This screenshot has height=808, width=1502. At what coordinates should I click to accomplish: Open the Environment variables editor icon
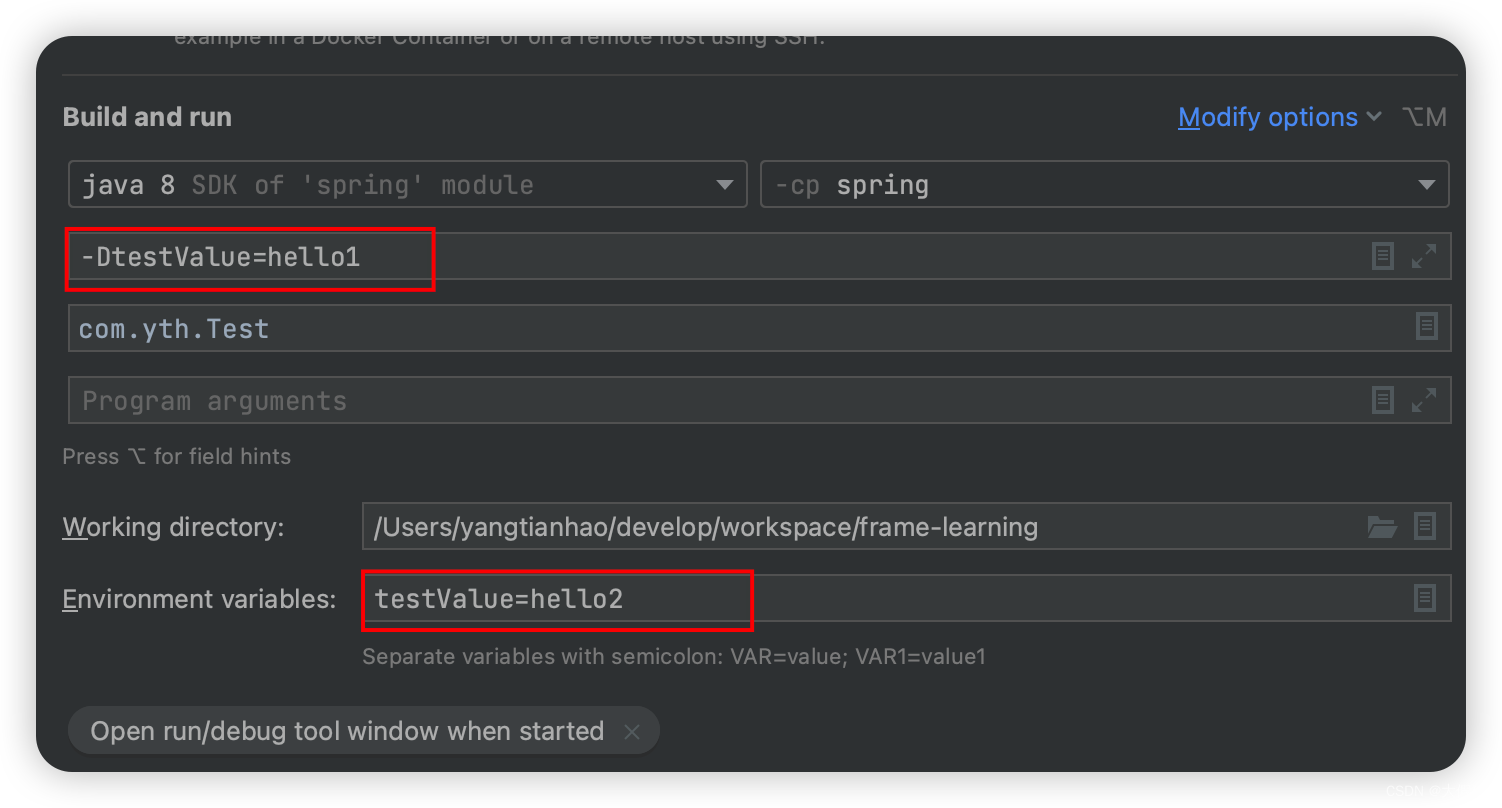tap(1425, 598)
